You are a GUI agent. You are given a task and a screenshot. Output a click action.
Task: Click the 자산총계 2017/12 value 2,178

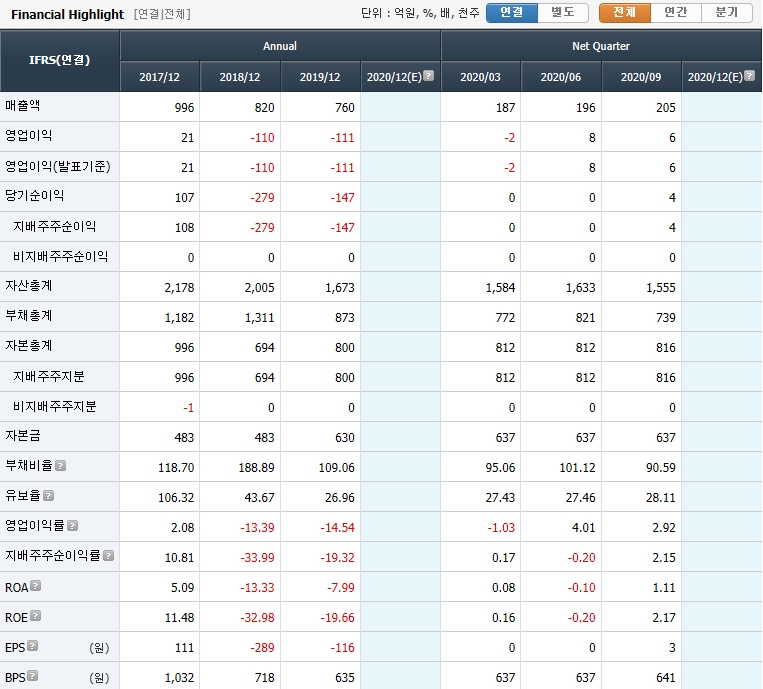pos(179,288)
